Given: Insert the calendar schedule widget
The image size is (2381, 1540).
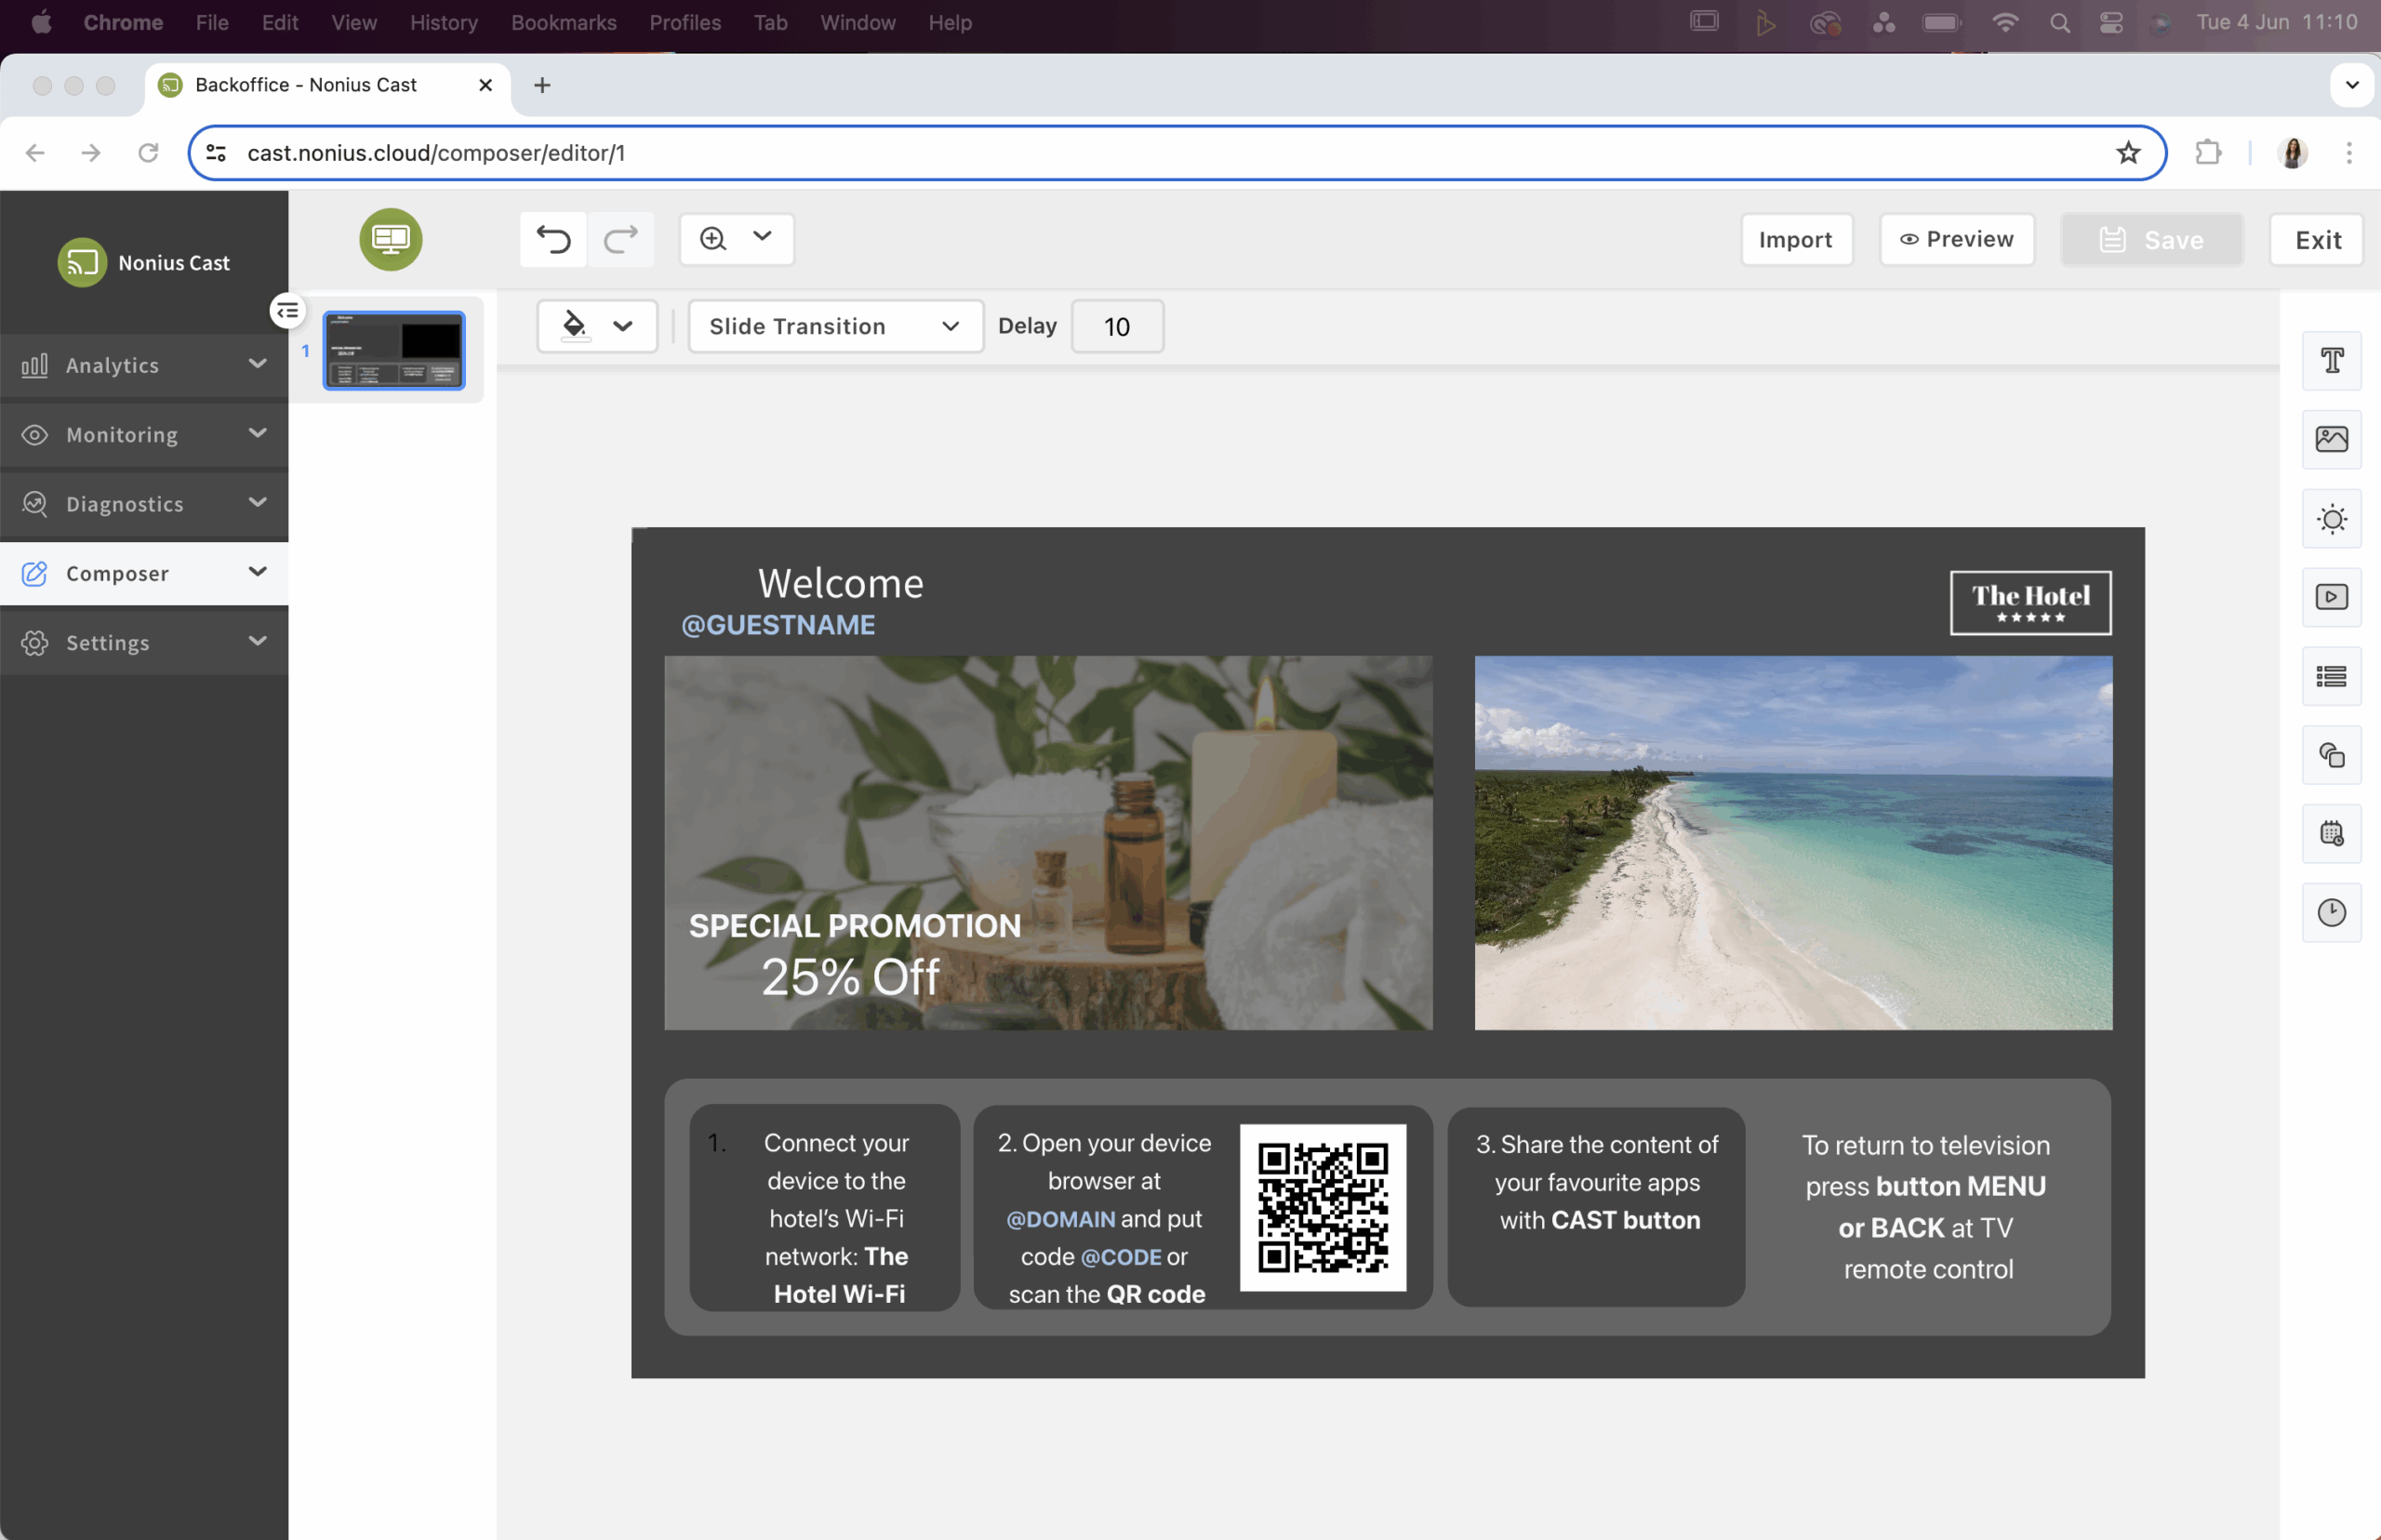Looking at the screenshot, I should click(x=2331, y=833).
